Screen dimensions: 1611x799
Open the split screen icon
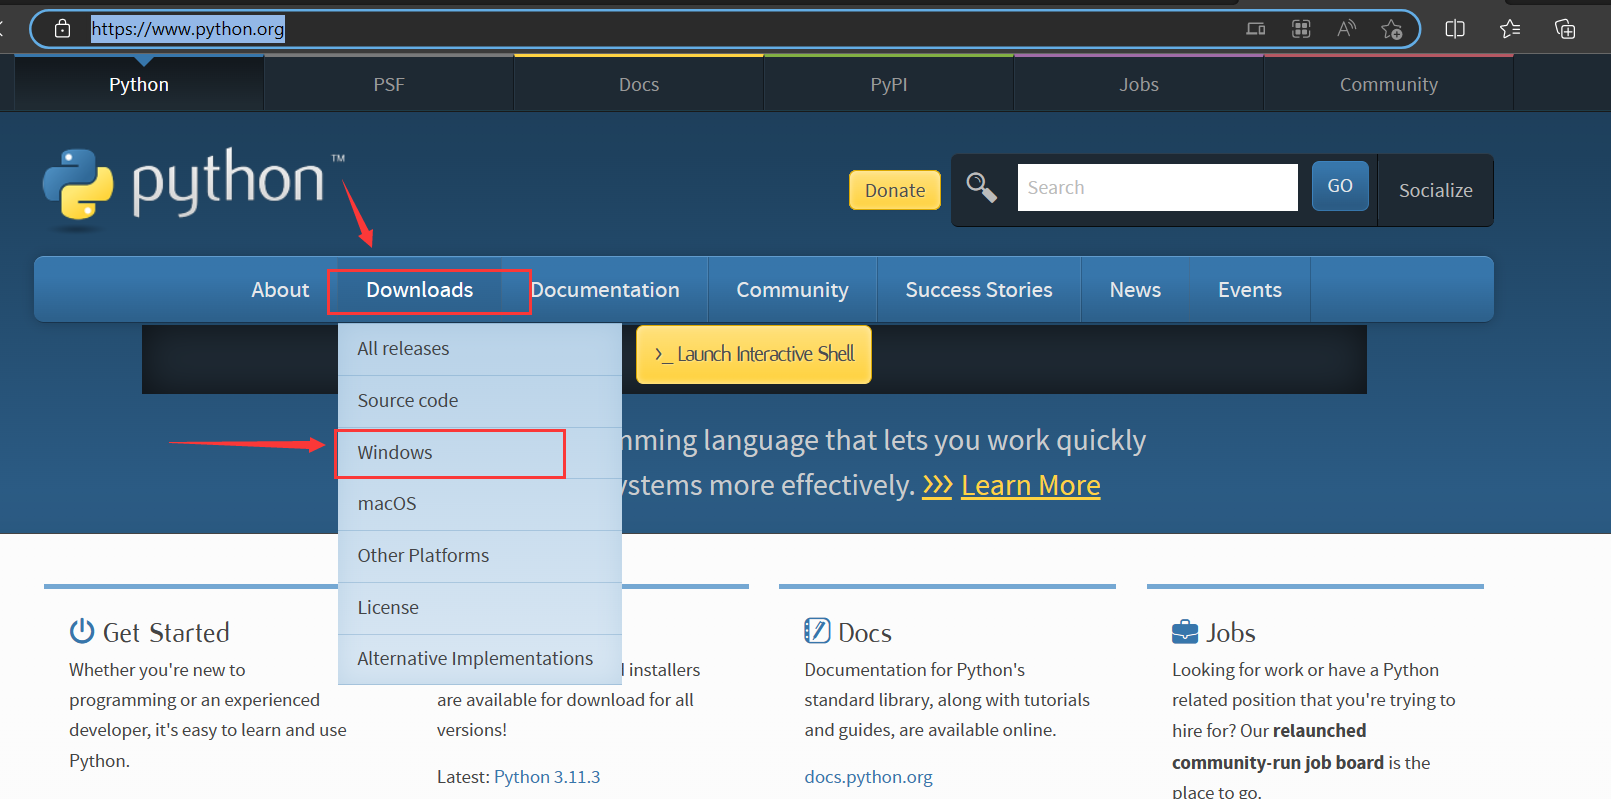point(1455,29)
